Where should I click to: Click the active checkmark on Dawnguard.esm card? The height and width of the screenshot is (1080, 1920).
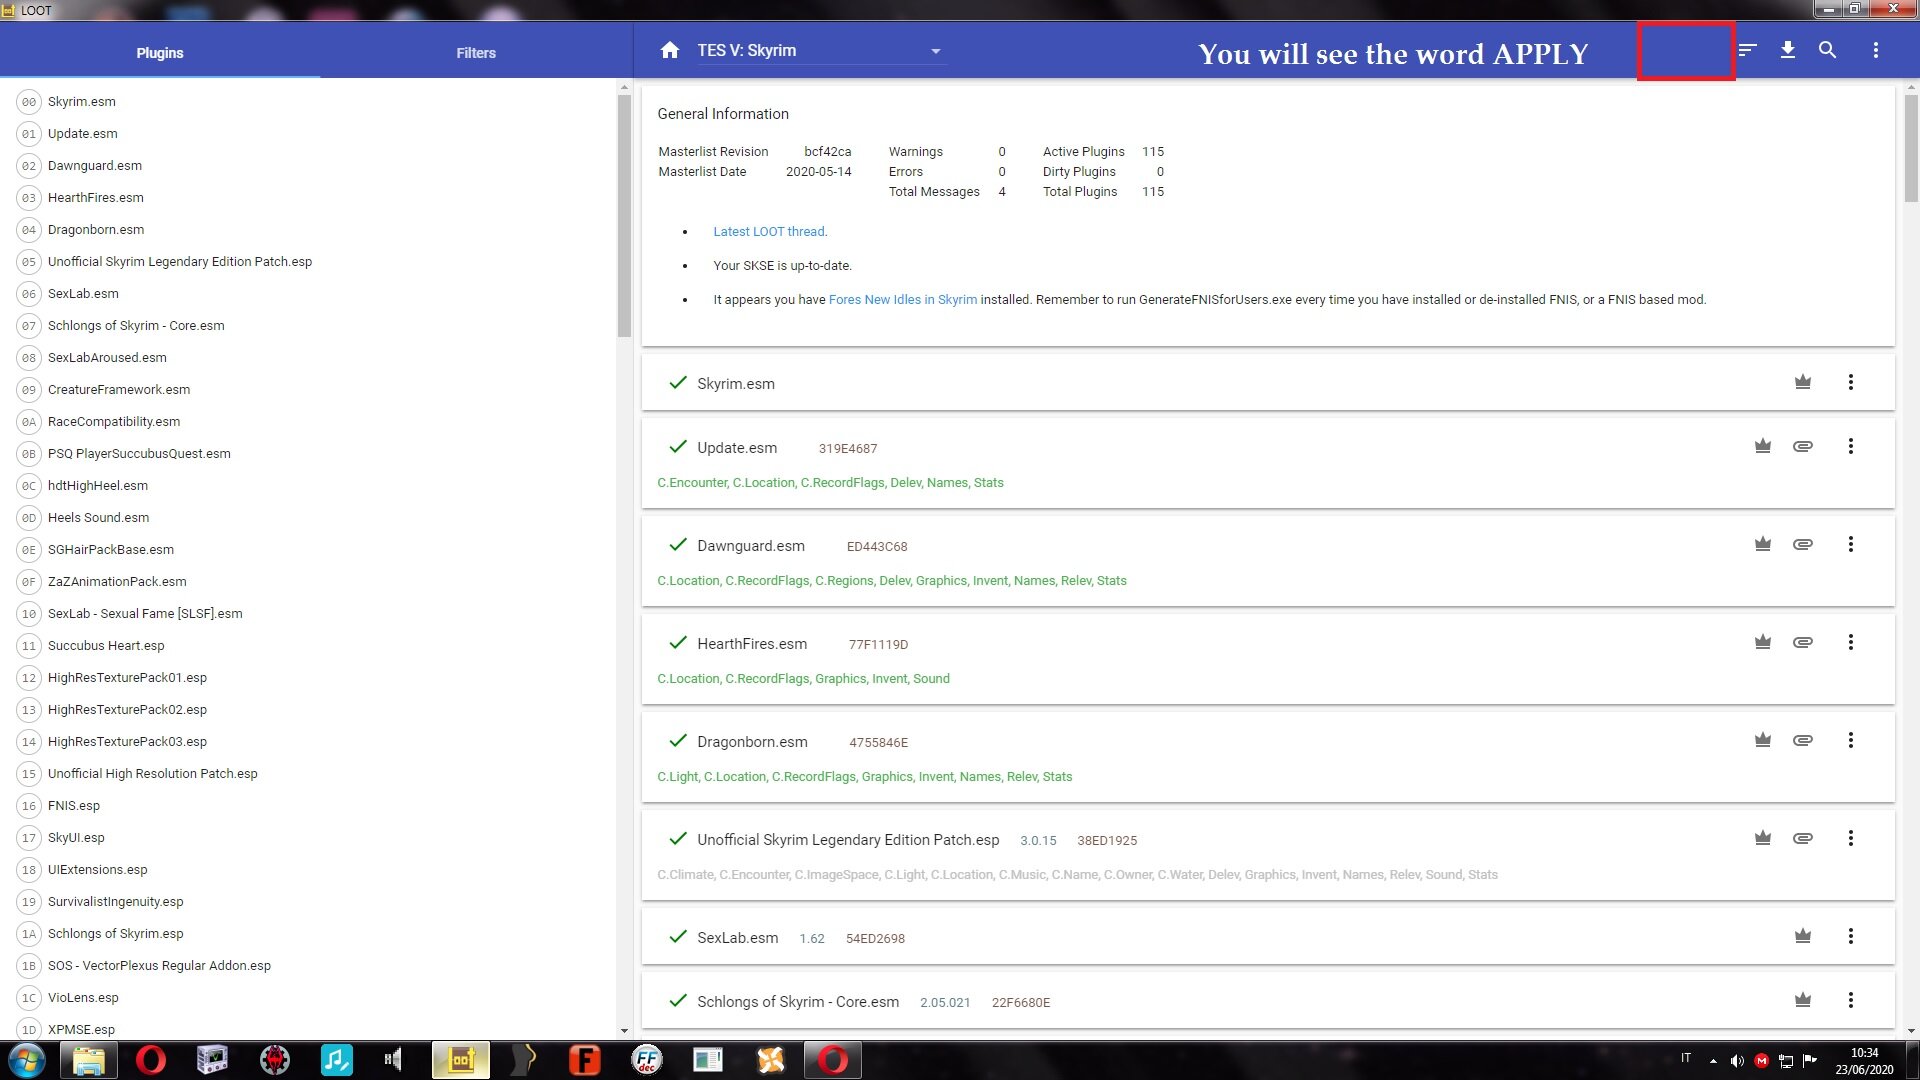click(x=678, y=544)
